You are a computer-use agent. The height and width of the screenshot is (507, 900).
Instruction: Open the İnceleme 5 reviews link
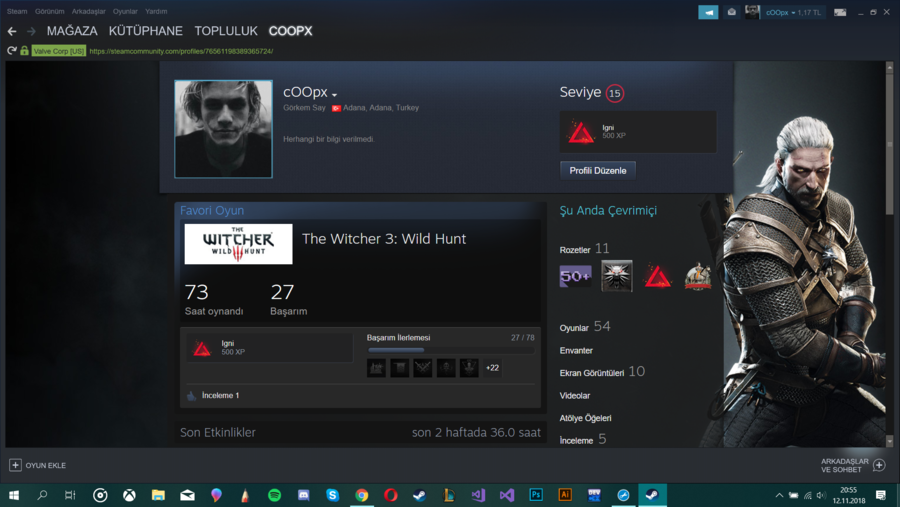tap(583, 440)
